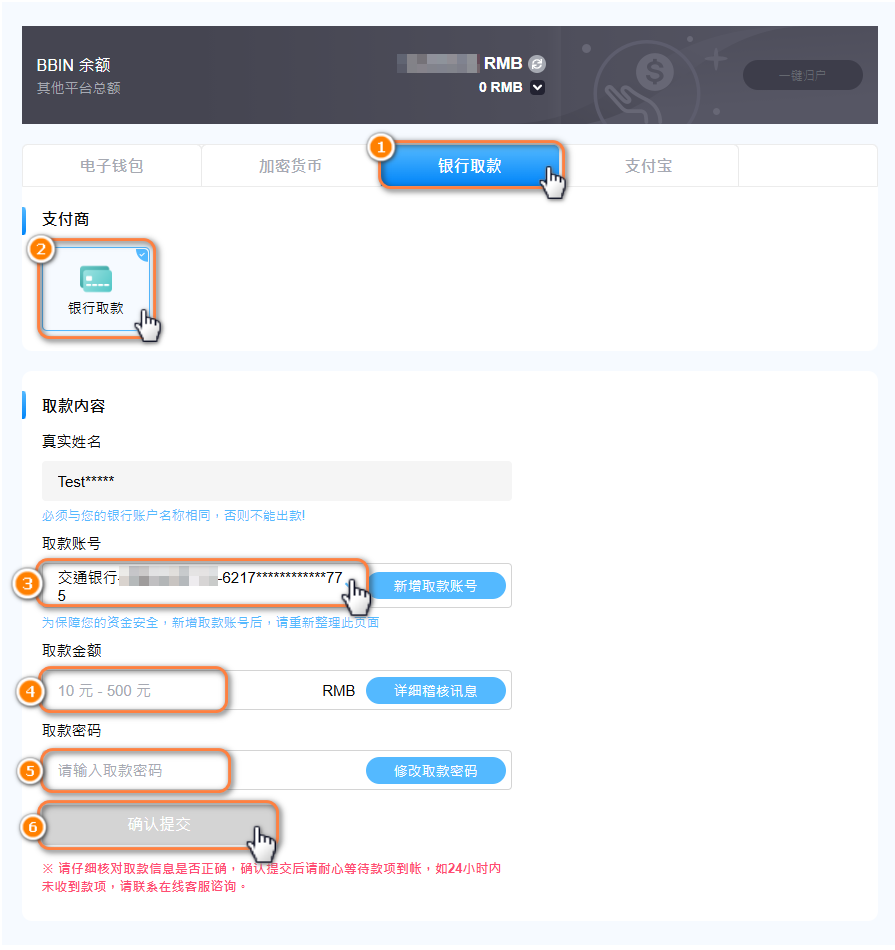Click the bank card icon in 银行取款 provider tile
The image size is (895, 950).
click(x=96, y=279)
